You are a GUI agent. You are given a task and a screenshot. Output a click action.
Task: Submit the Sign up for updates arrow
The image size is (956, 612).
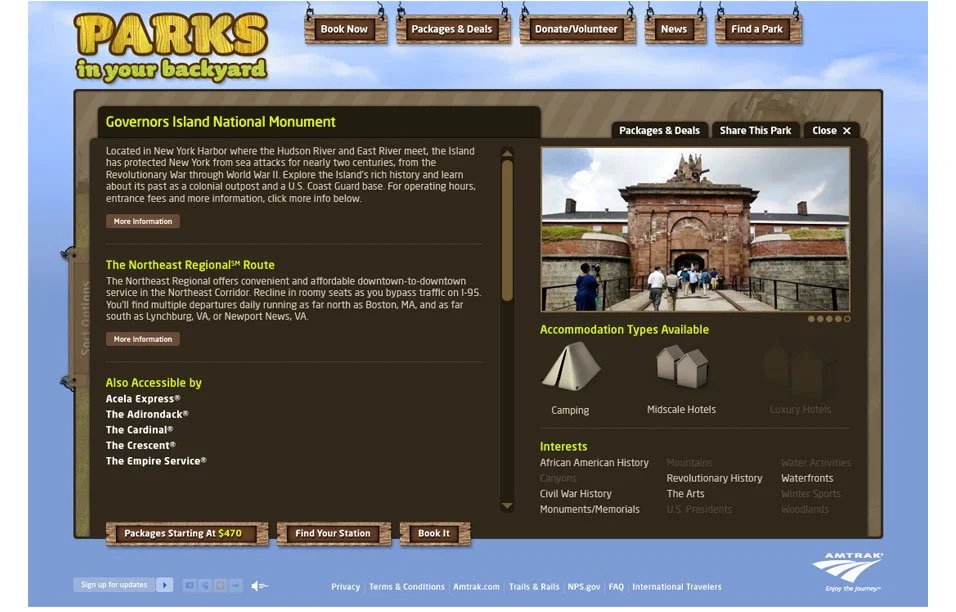pos(165,585)
